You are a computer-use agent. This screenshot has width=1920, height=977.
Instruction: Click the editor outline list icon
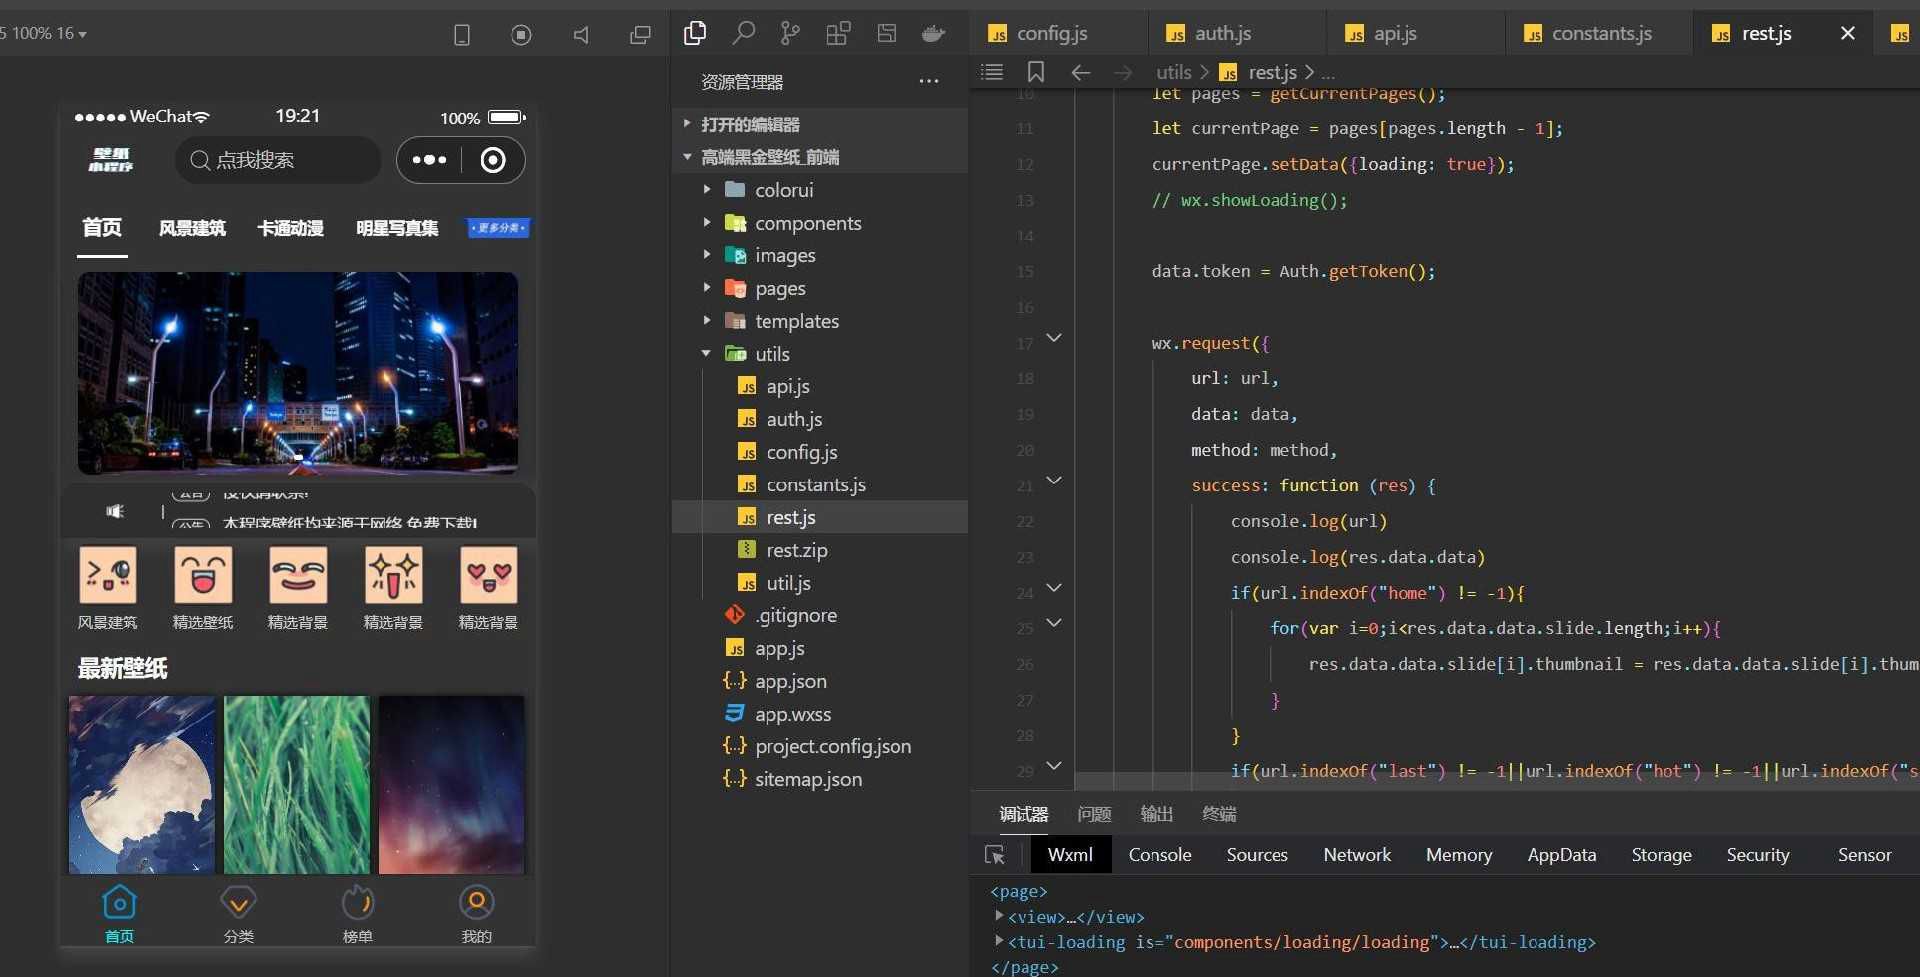pyautogui.click(x=992, y=72)
